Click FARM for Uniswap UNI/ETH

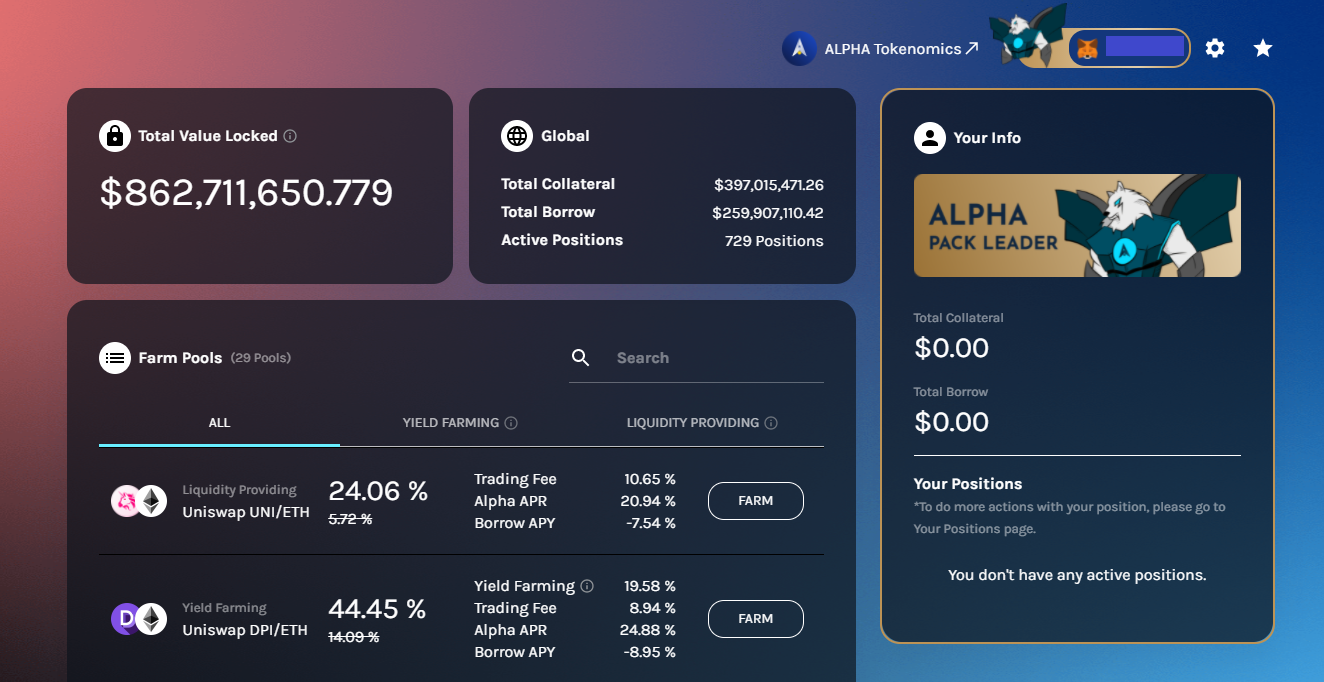tap(756, 501)
